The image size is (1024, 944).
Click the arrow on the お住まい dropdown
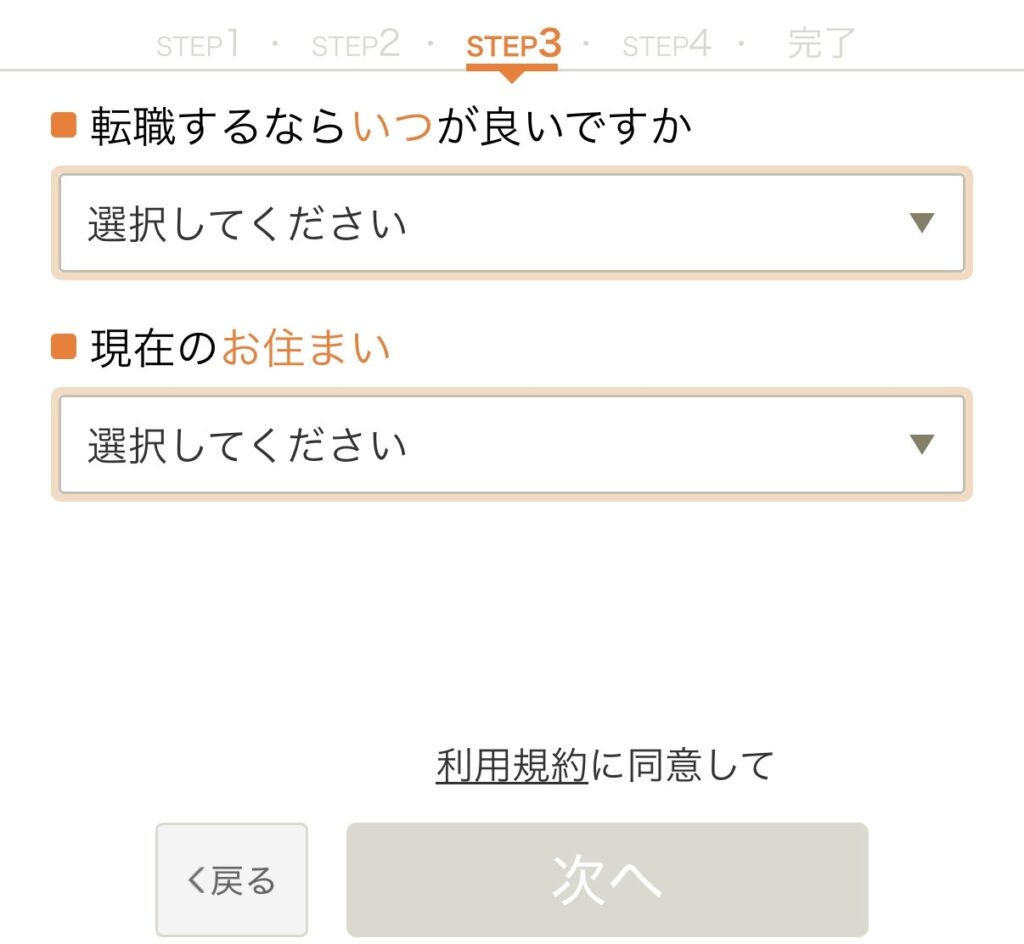coord(922,444)
